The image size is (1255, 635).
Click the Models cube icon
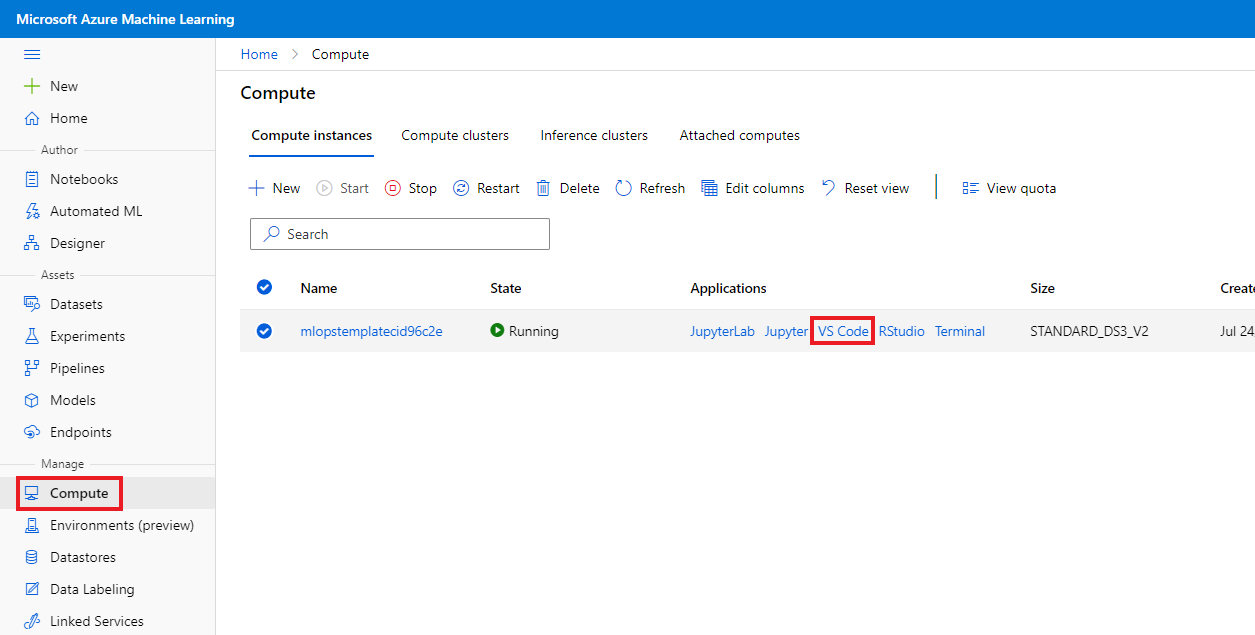pyautogui.click(x=32, y=400)
